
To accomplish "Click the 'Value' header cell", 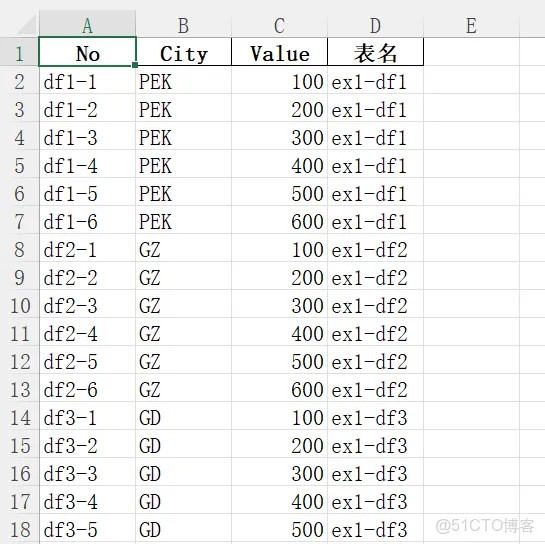I will click(279, 52).
